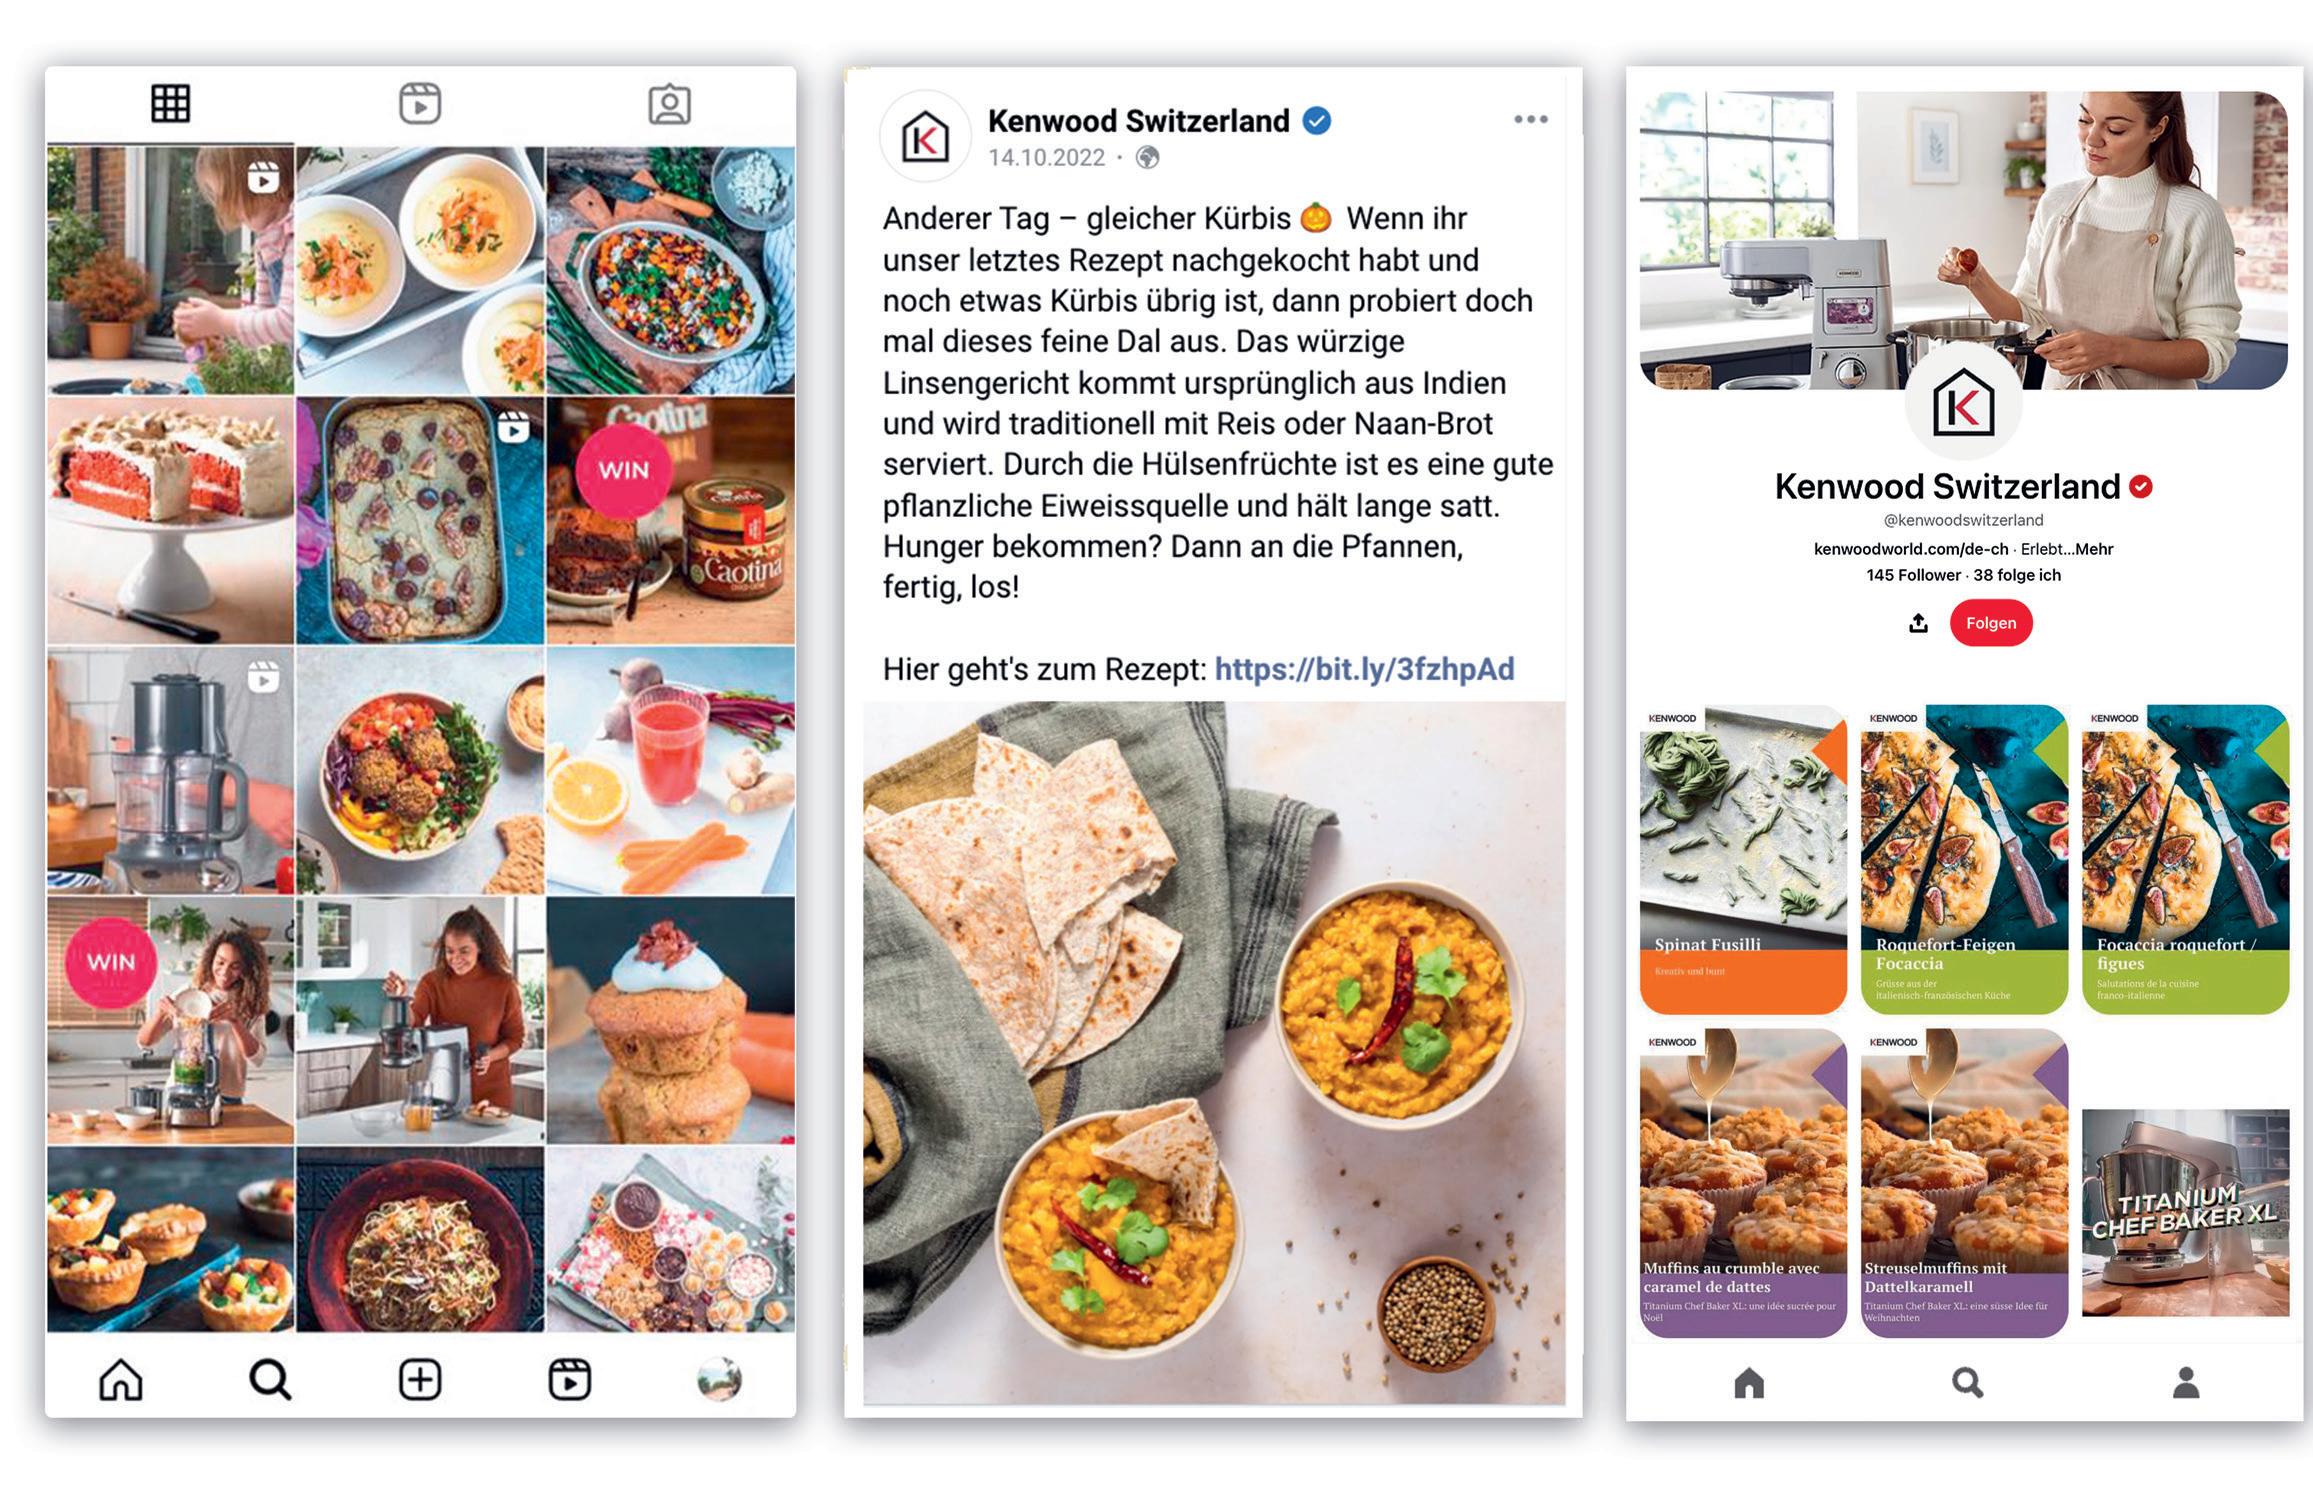Screen dimensions: 2313x1486
Task: Open the Pinterest search icon
Action: pos(1967,1383)
